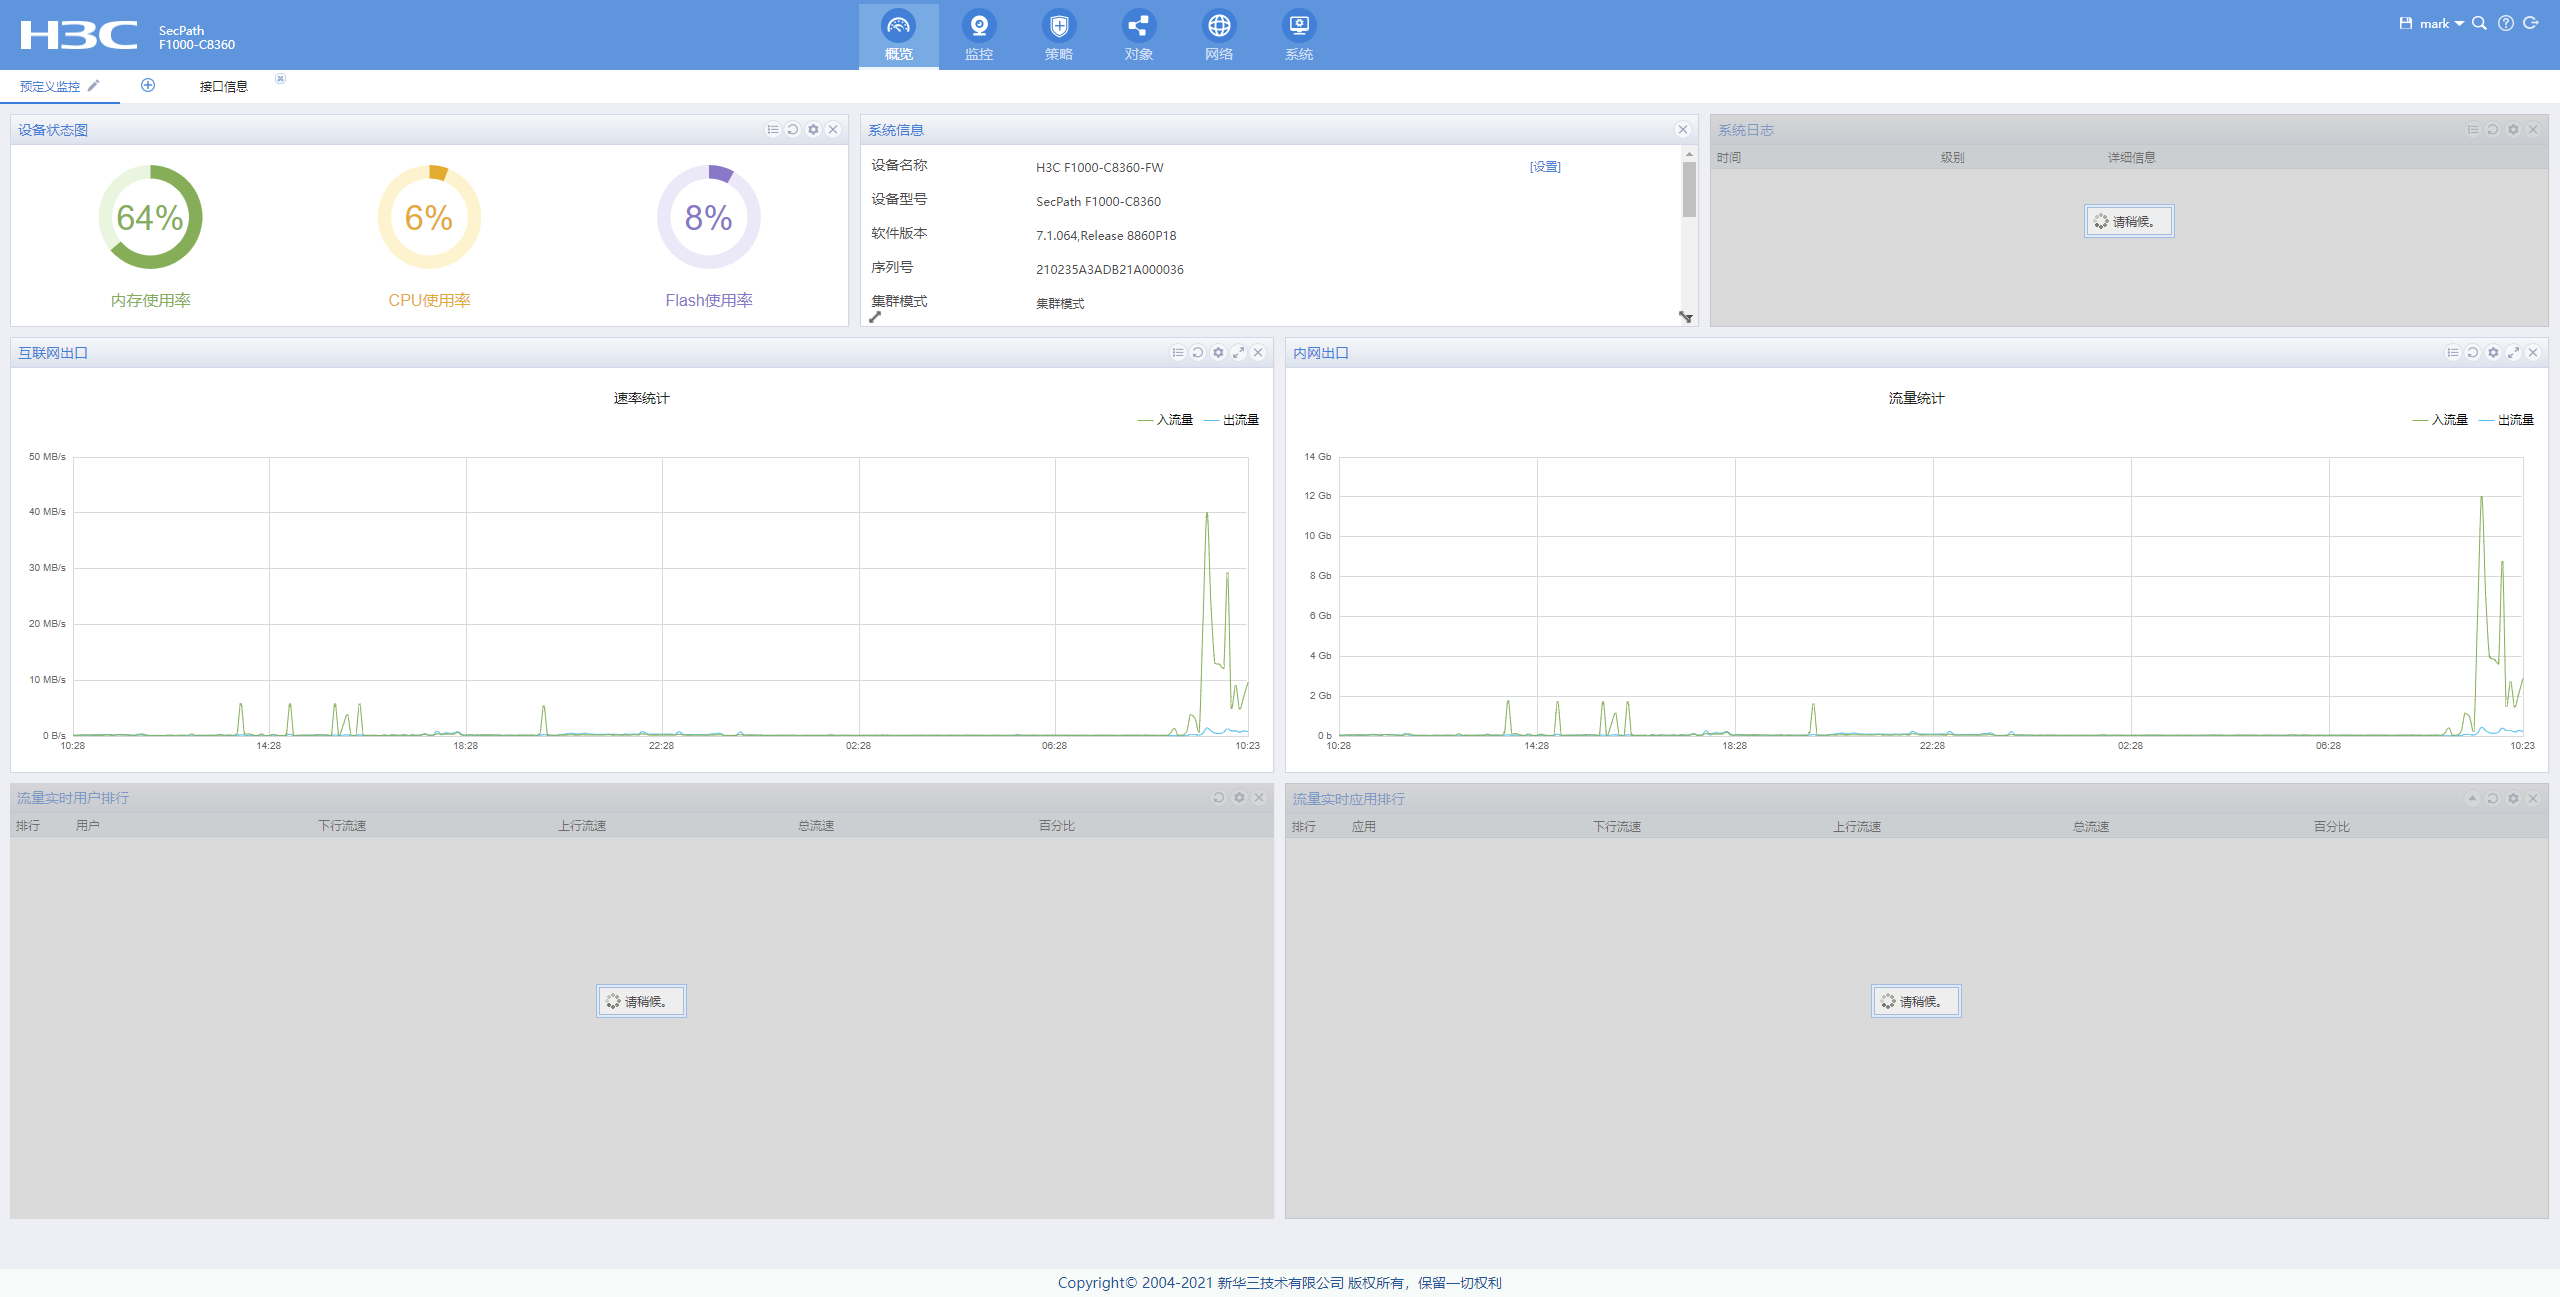Open the search magnifier in header

pyautogui.click(x=2479, y=23)
